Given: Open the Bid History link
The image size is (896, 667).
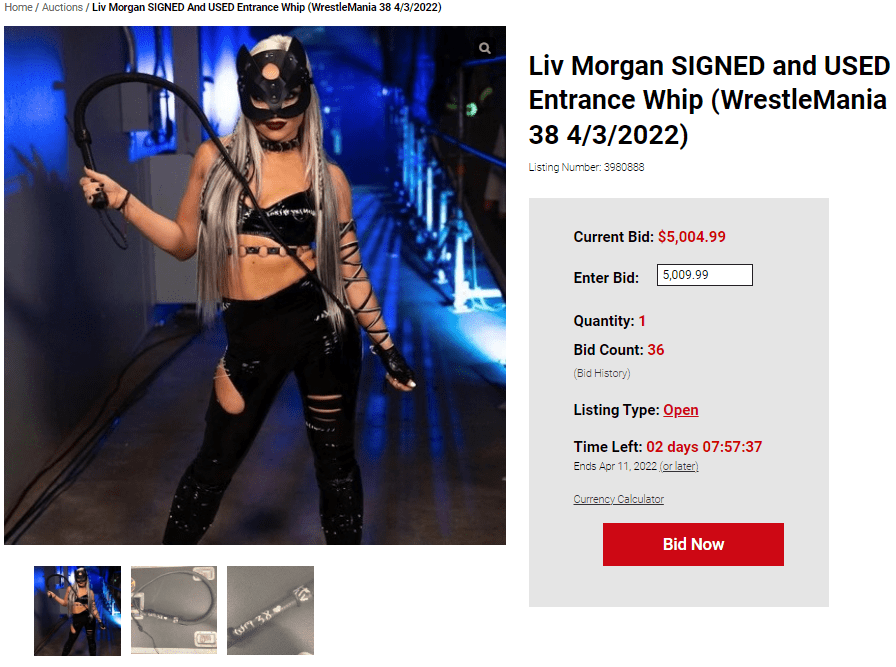Looking at the screenshot, I should 602,373.
